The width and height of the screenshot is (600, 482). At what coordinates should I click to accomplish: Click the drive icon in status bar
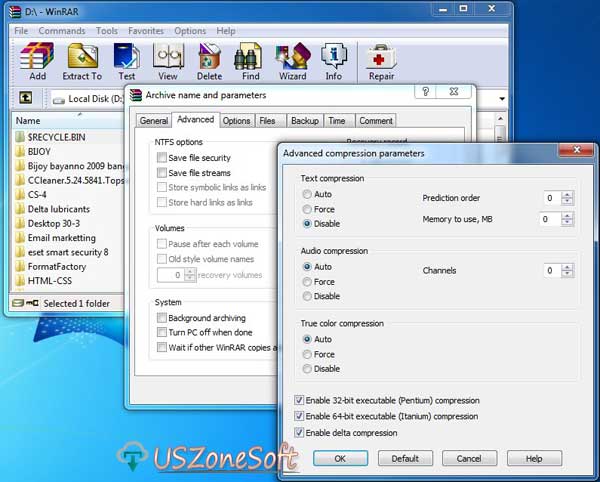18,303
